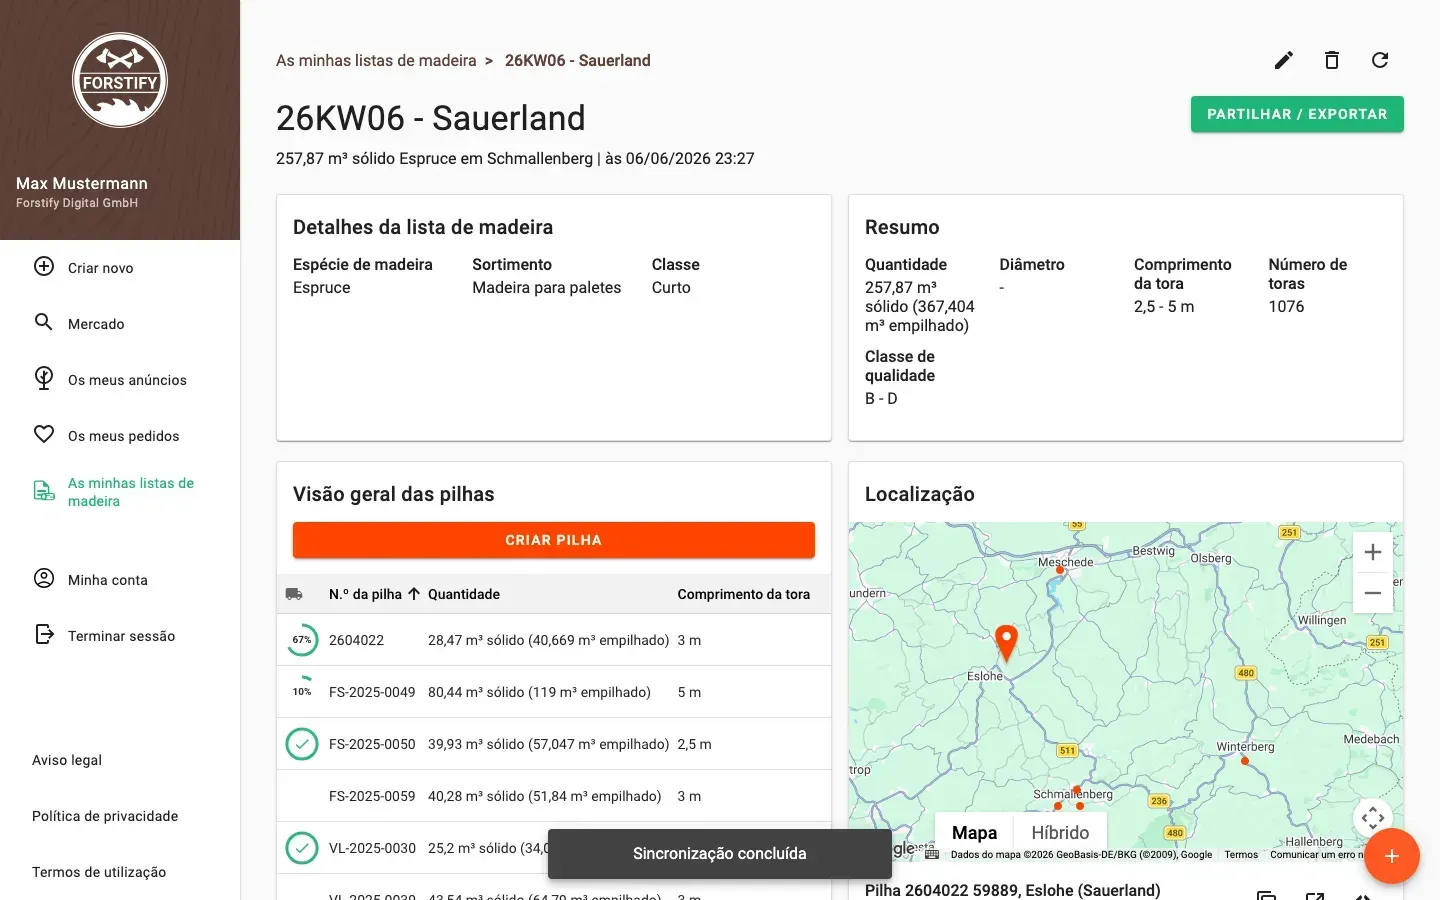
Task: Click the 67% progress indicator of pile 2604022
Action: 302,640
